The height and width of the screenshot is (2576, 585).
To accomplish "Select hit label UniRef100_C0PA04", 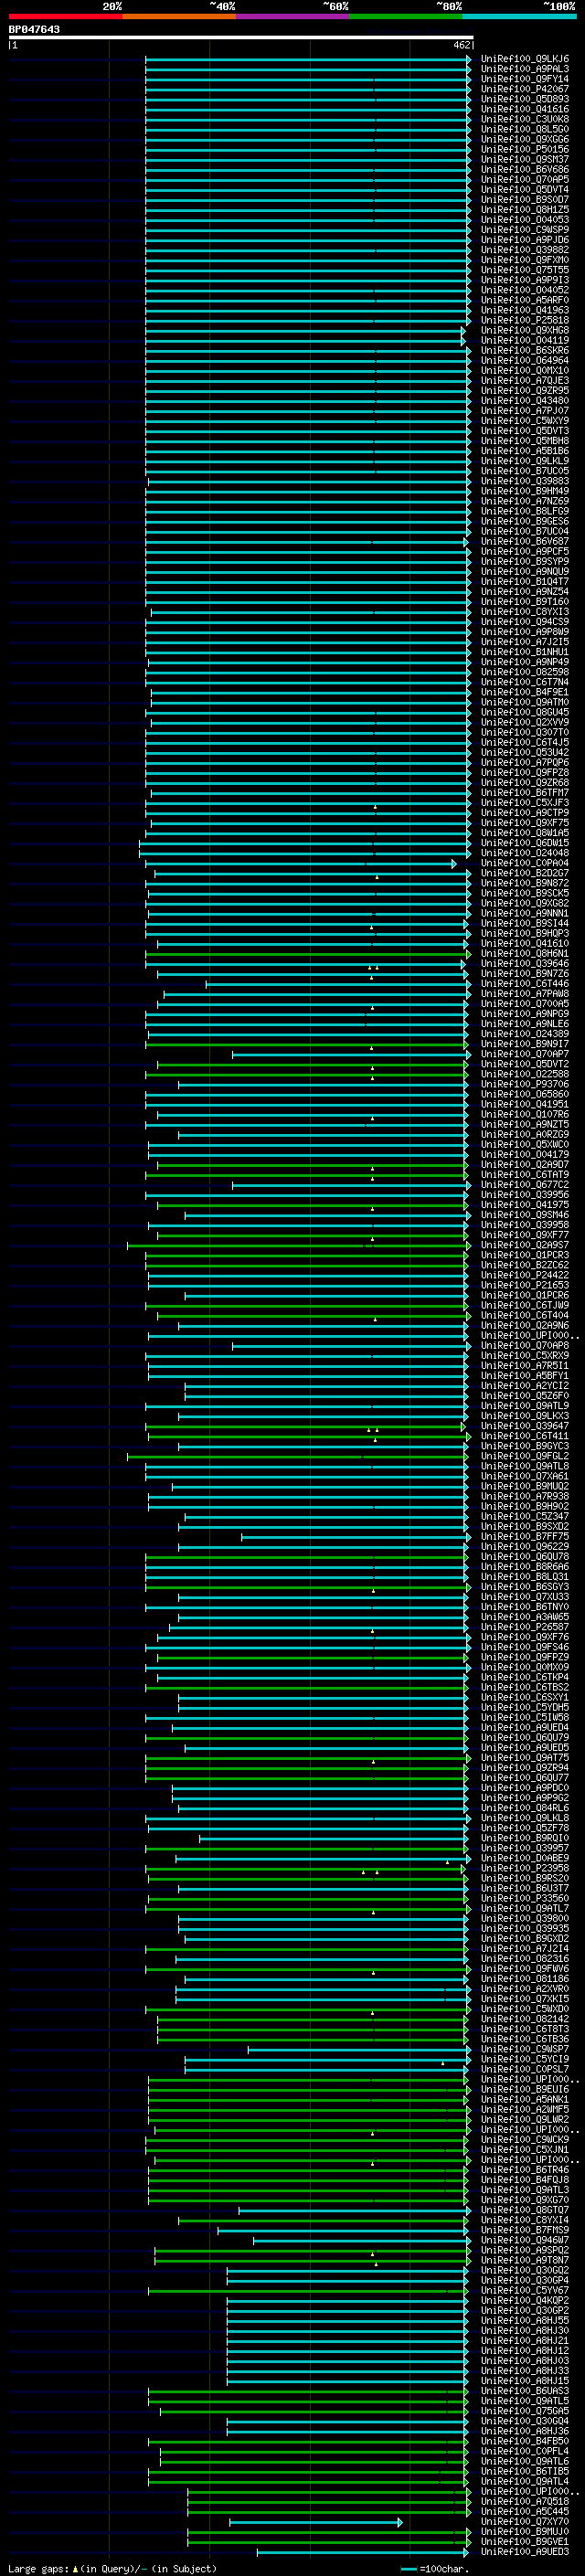I will 525,864.
